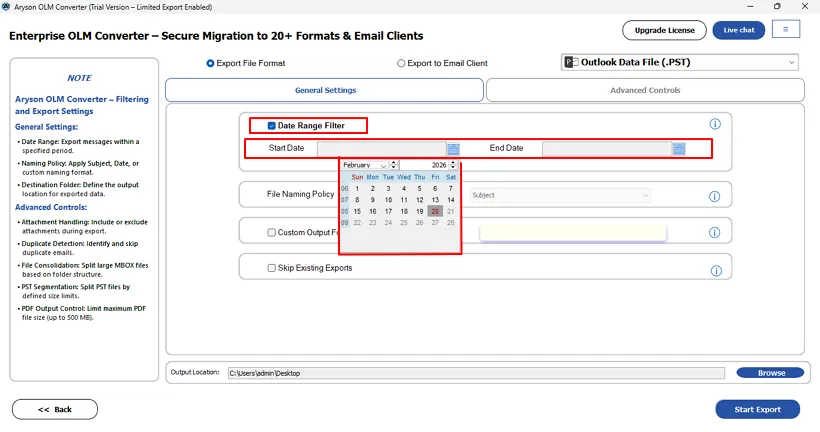Click the Output Location path field
This screenshot has height=432, width=820.
coord(475,373)
